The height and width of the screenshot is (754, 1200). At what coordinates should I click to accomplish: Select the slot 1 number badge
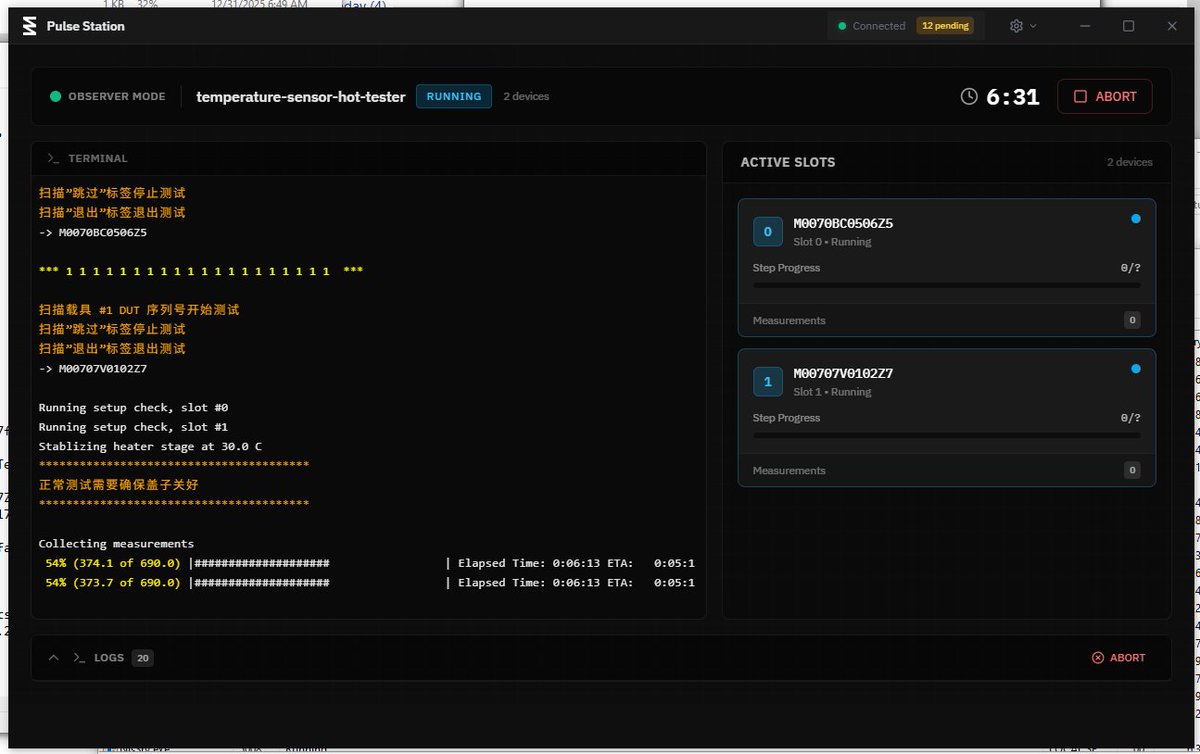click(768, 382)
